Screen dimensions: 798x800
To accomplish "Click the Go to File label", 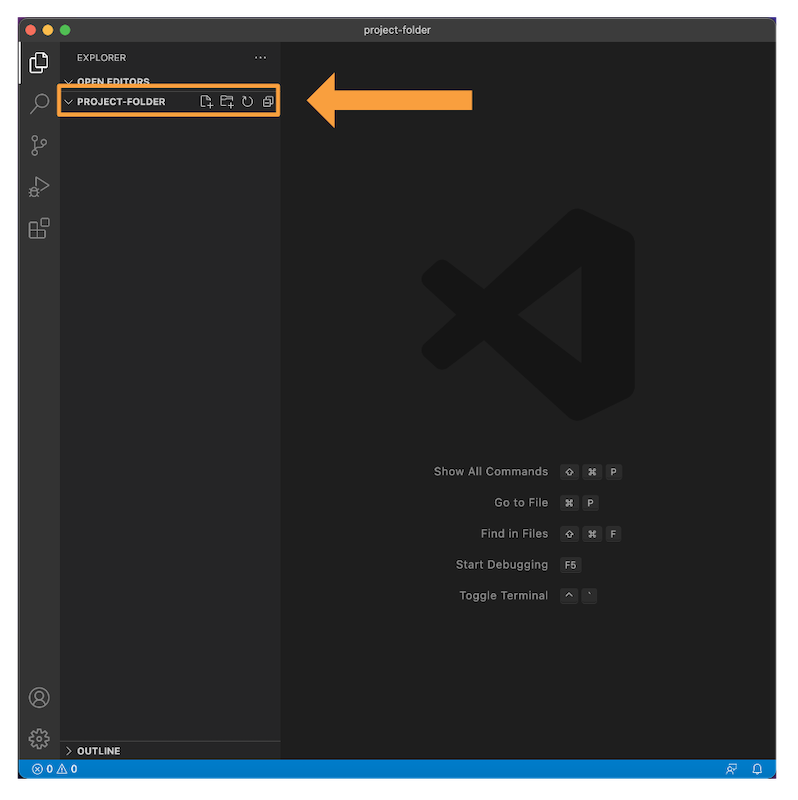I will (521, 503).
